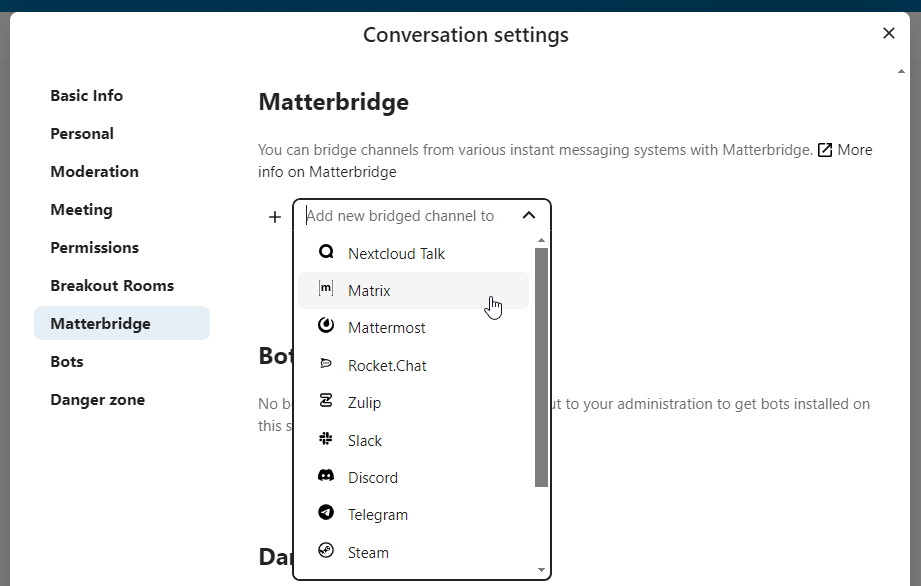Open More info on Matterbridge link
This screenshot has width=921, height=586.
click(844, 150)
